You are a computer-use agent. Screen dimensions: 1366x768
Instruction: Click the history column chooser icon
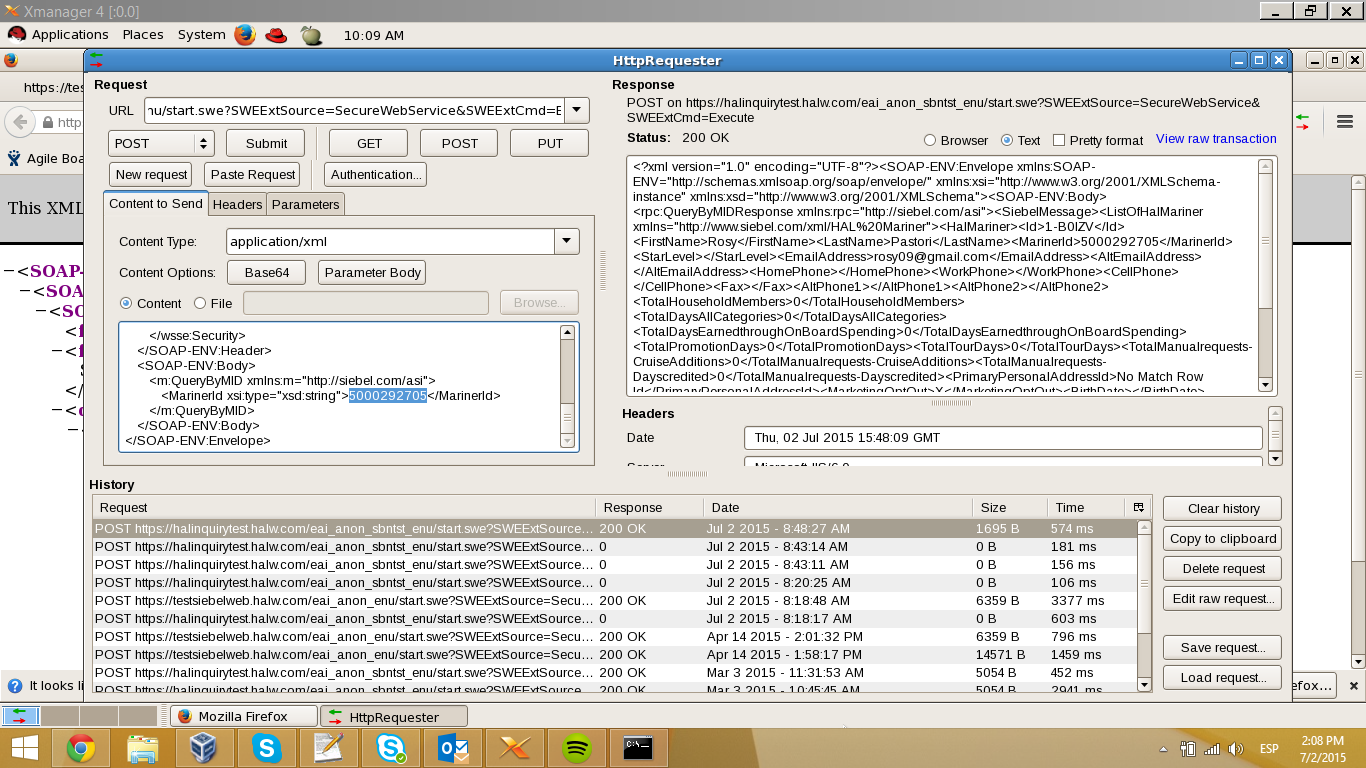(x=1138, y=507)
